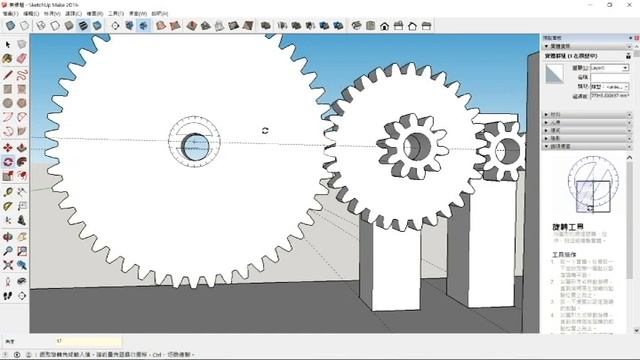
Task: Collapse the Entity Info panel header
Action: click(x=586, y=46)
